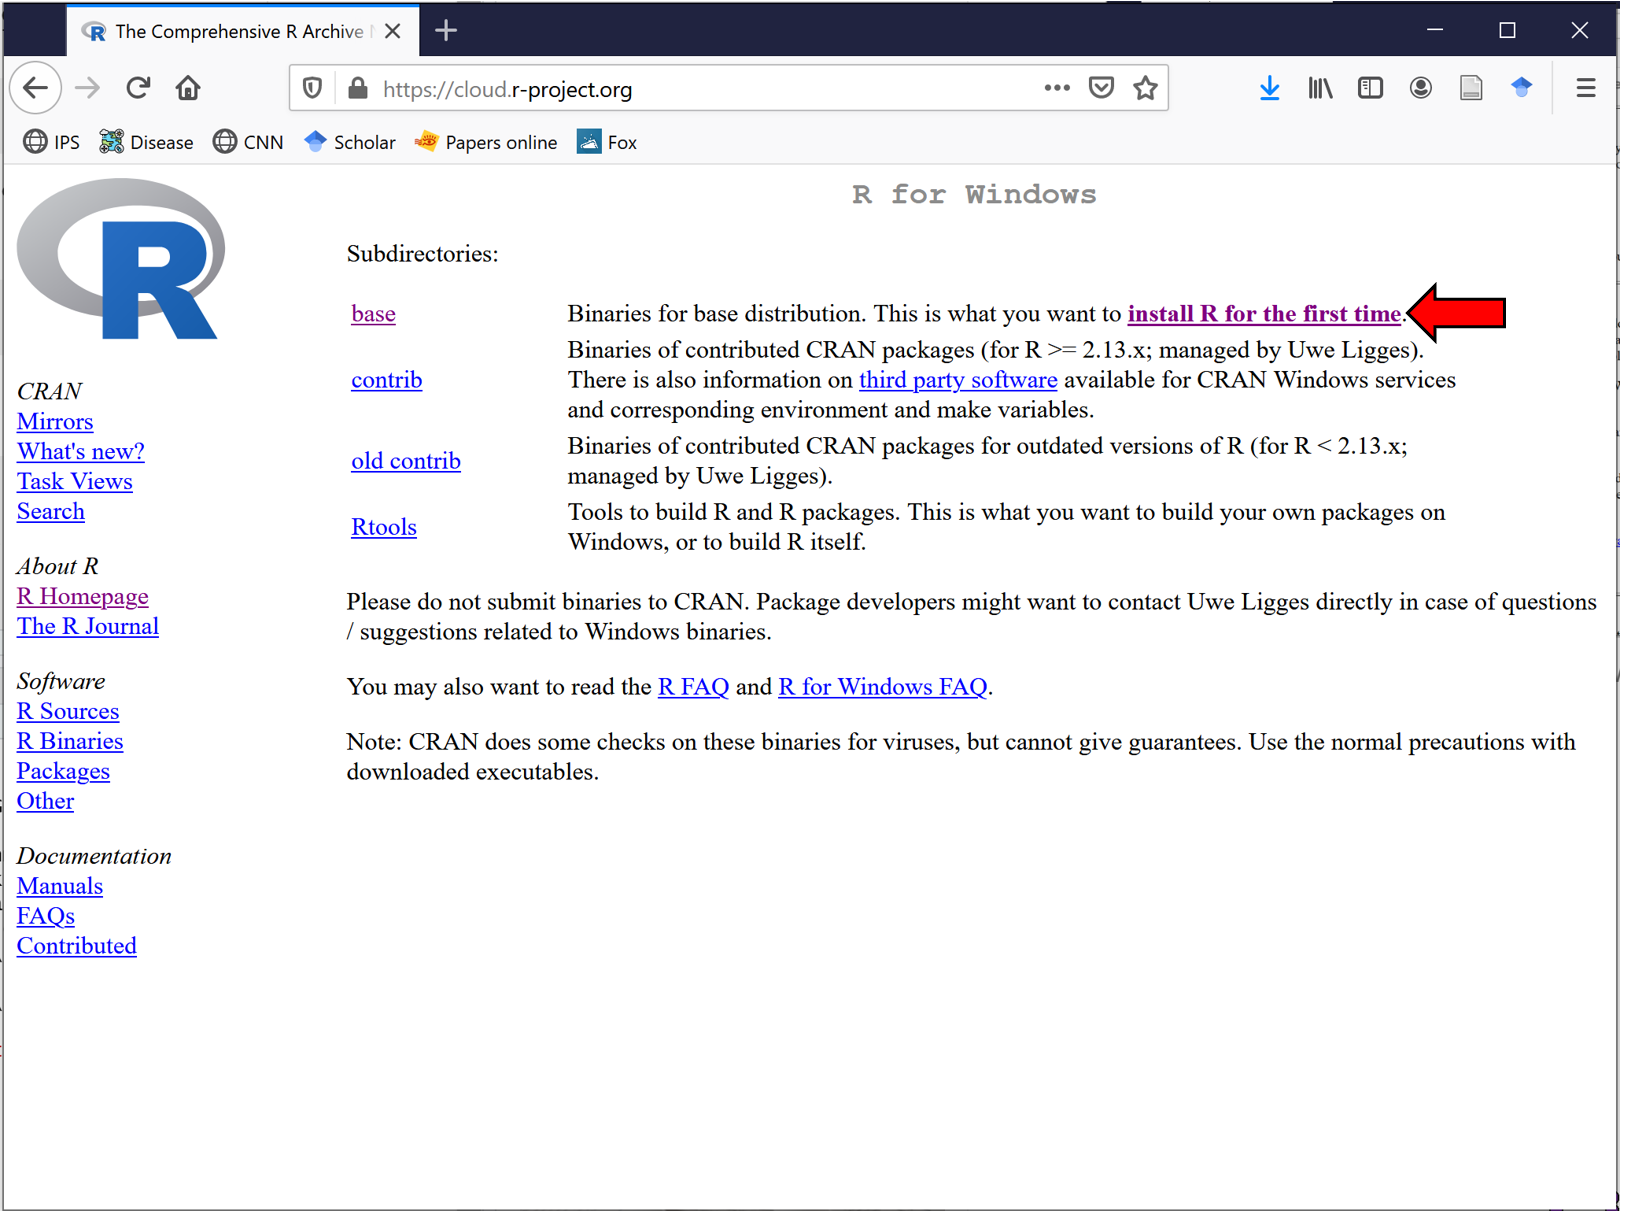Visit the R Homepage link

point(83,597)
